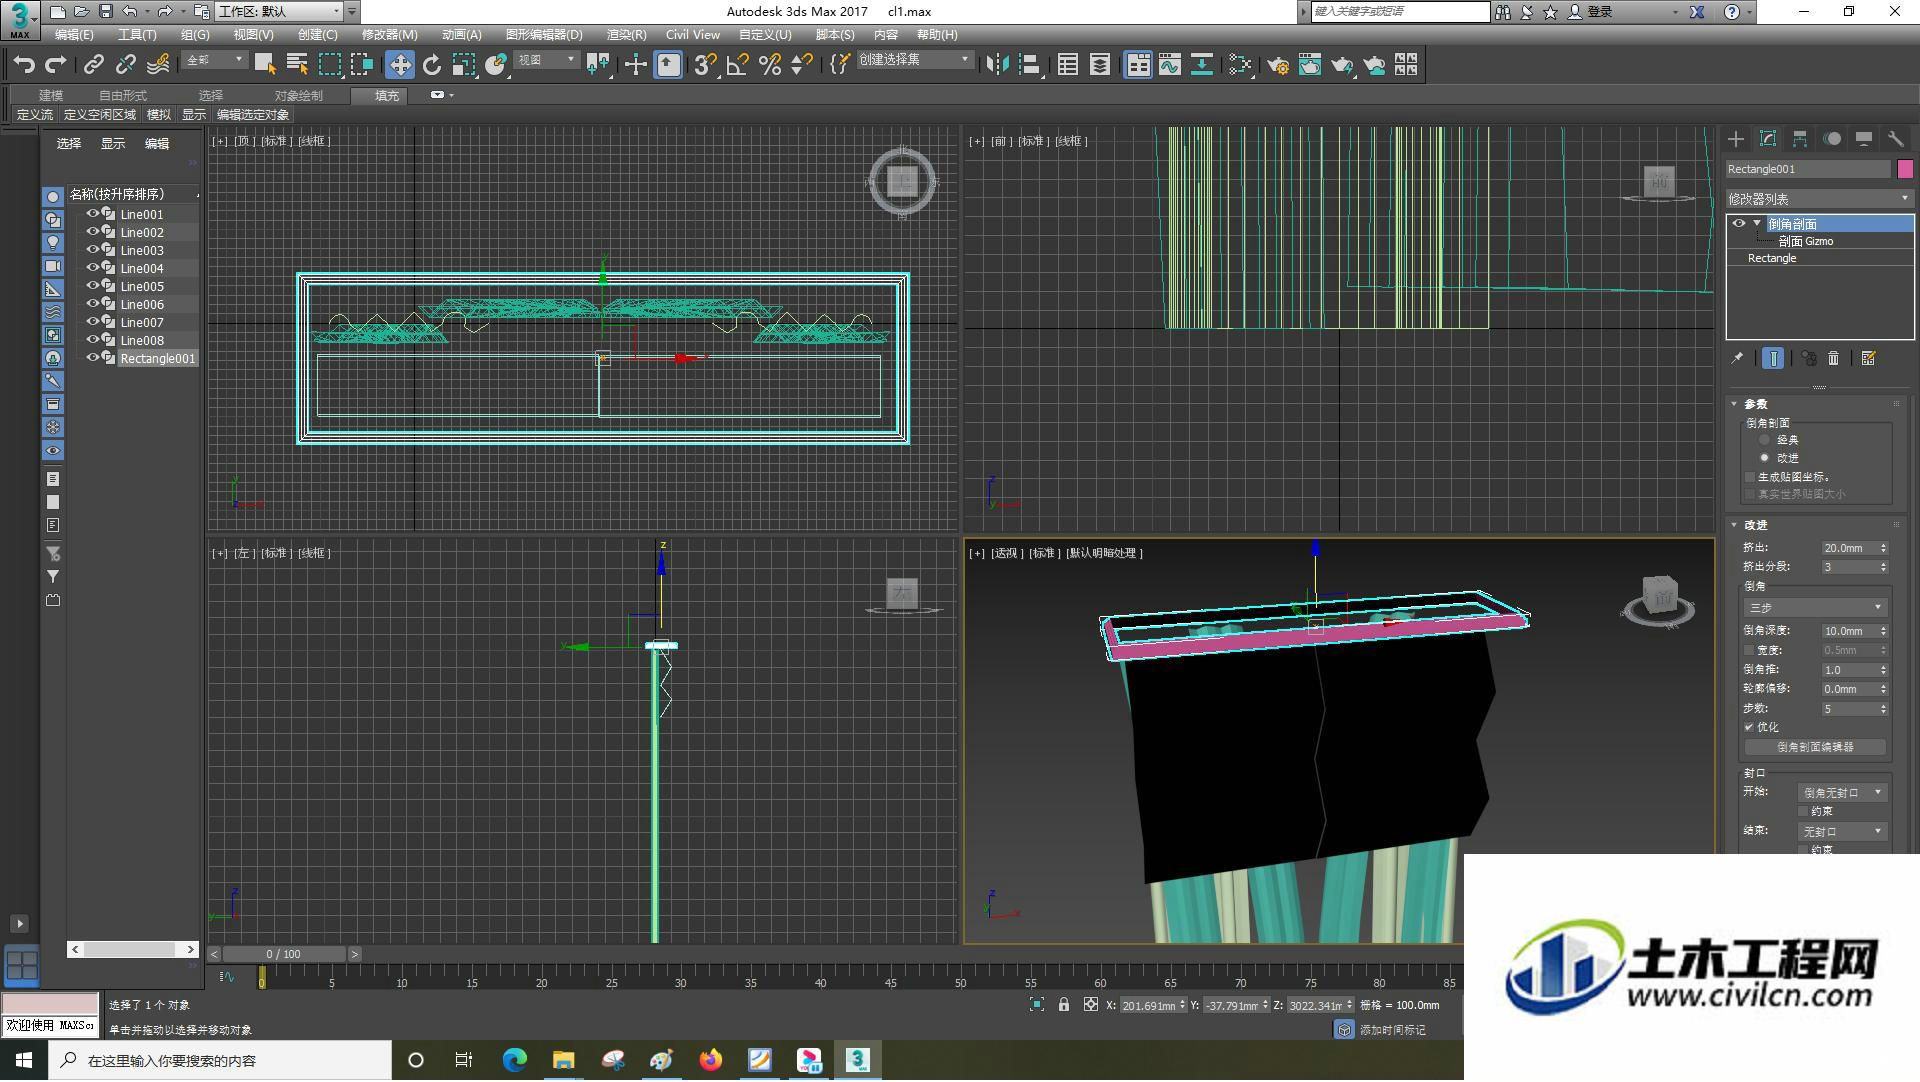
Task: Click the 编辑选定对象 button
Action: [253, 115]
